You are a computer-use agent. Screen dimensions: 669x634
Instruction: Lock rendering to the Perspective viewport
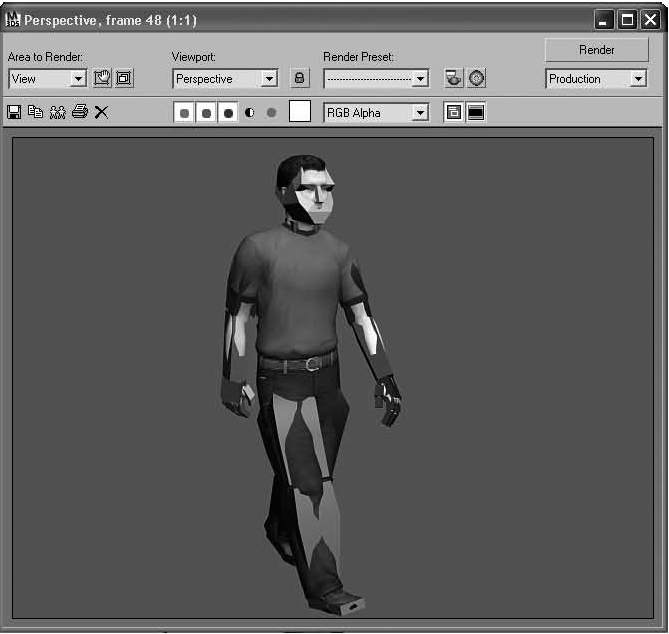tap(298, 78)
